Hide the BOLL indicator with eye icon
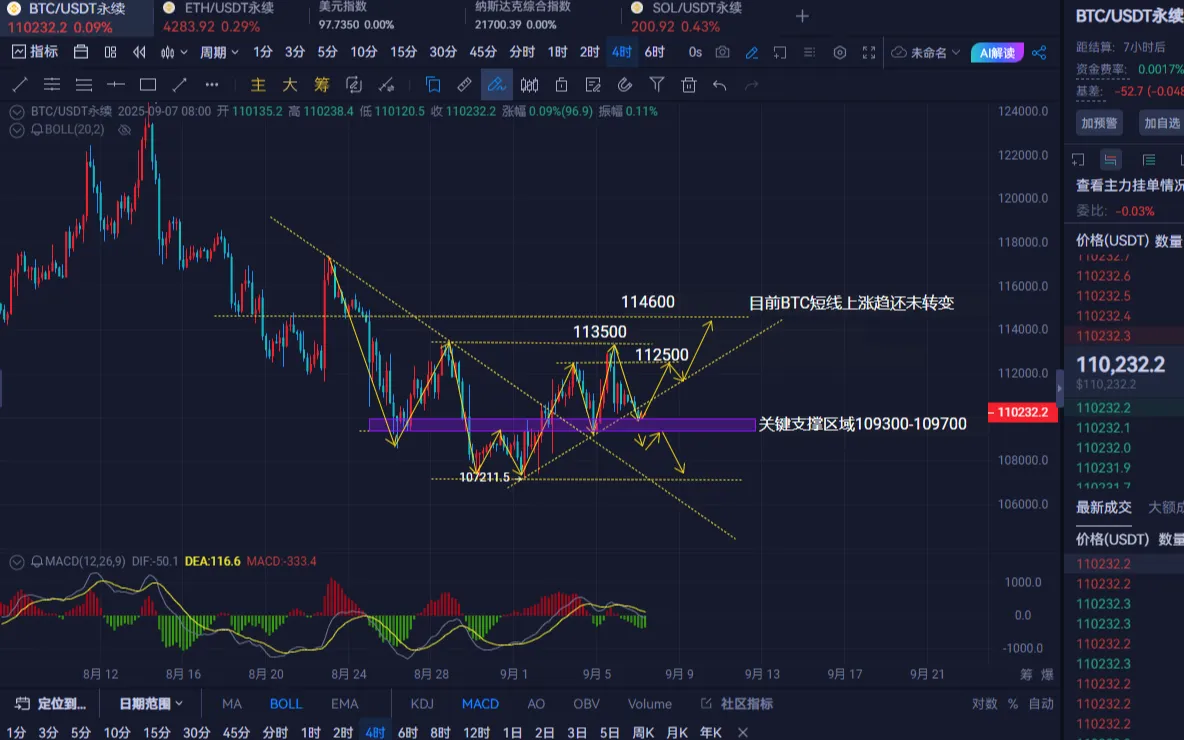1184x740 pixels. point(125,130)
